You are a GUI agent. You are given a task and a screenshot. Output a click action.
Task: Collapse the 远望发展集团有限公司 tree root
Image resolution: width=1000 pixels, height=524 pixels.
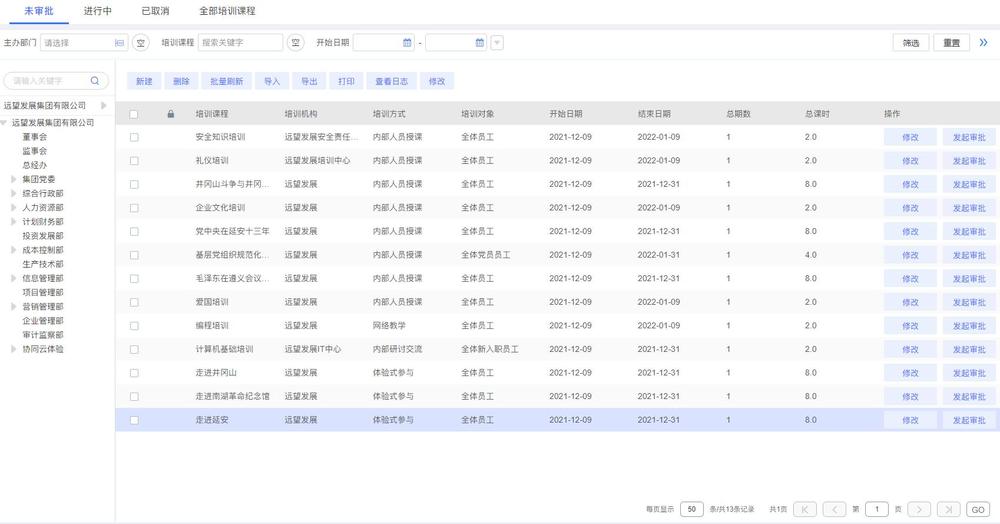(x=4, y=123)
